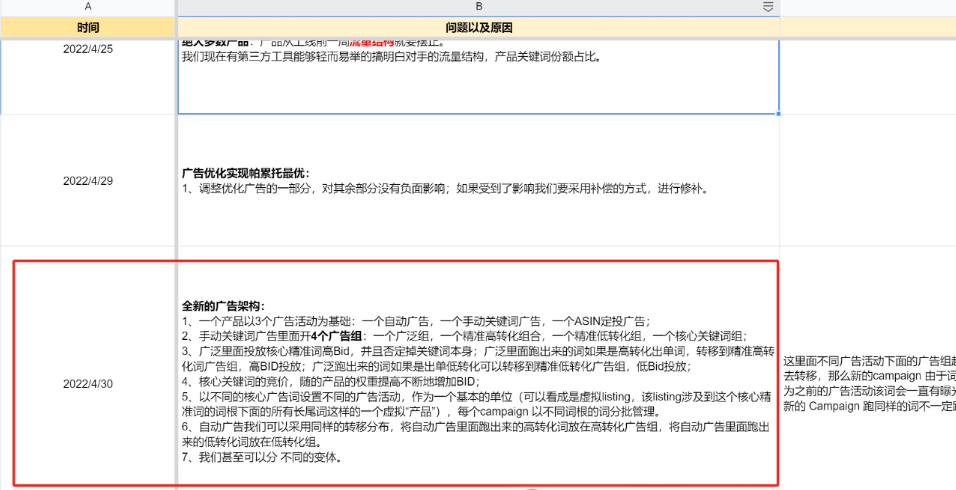Click the column B right border in header
This screenshot has height=490, width=956.
coord(780,7)
